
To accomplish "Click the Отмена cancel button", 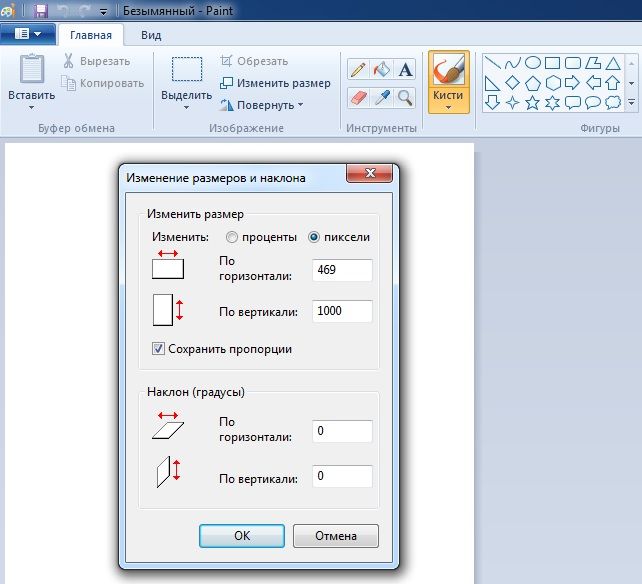I will point(336,536).
